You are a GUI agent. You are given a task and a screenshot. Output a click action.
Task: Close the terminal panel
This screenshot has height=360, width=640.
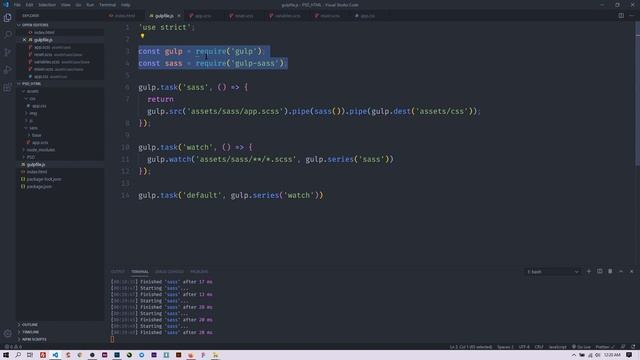631,271
